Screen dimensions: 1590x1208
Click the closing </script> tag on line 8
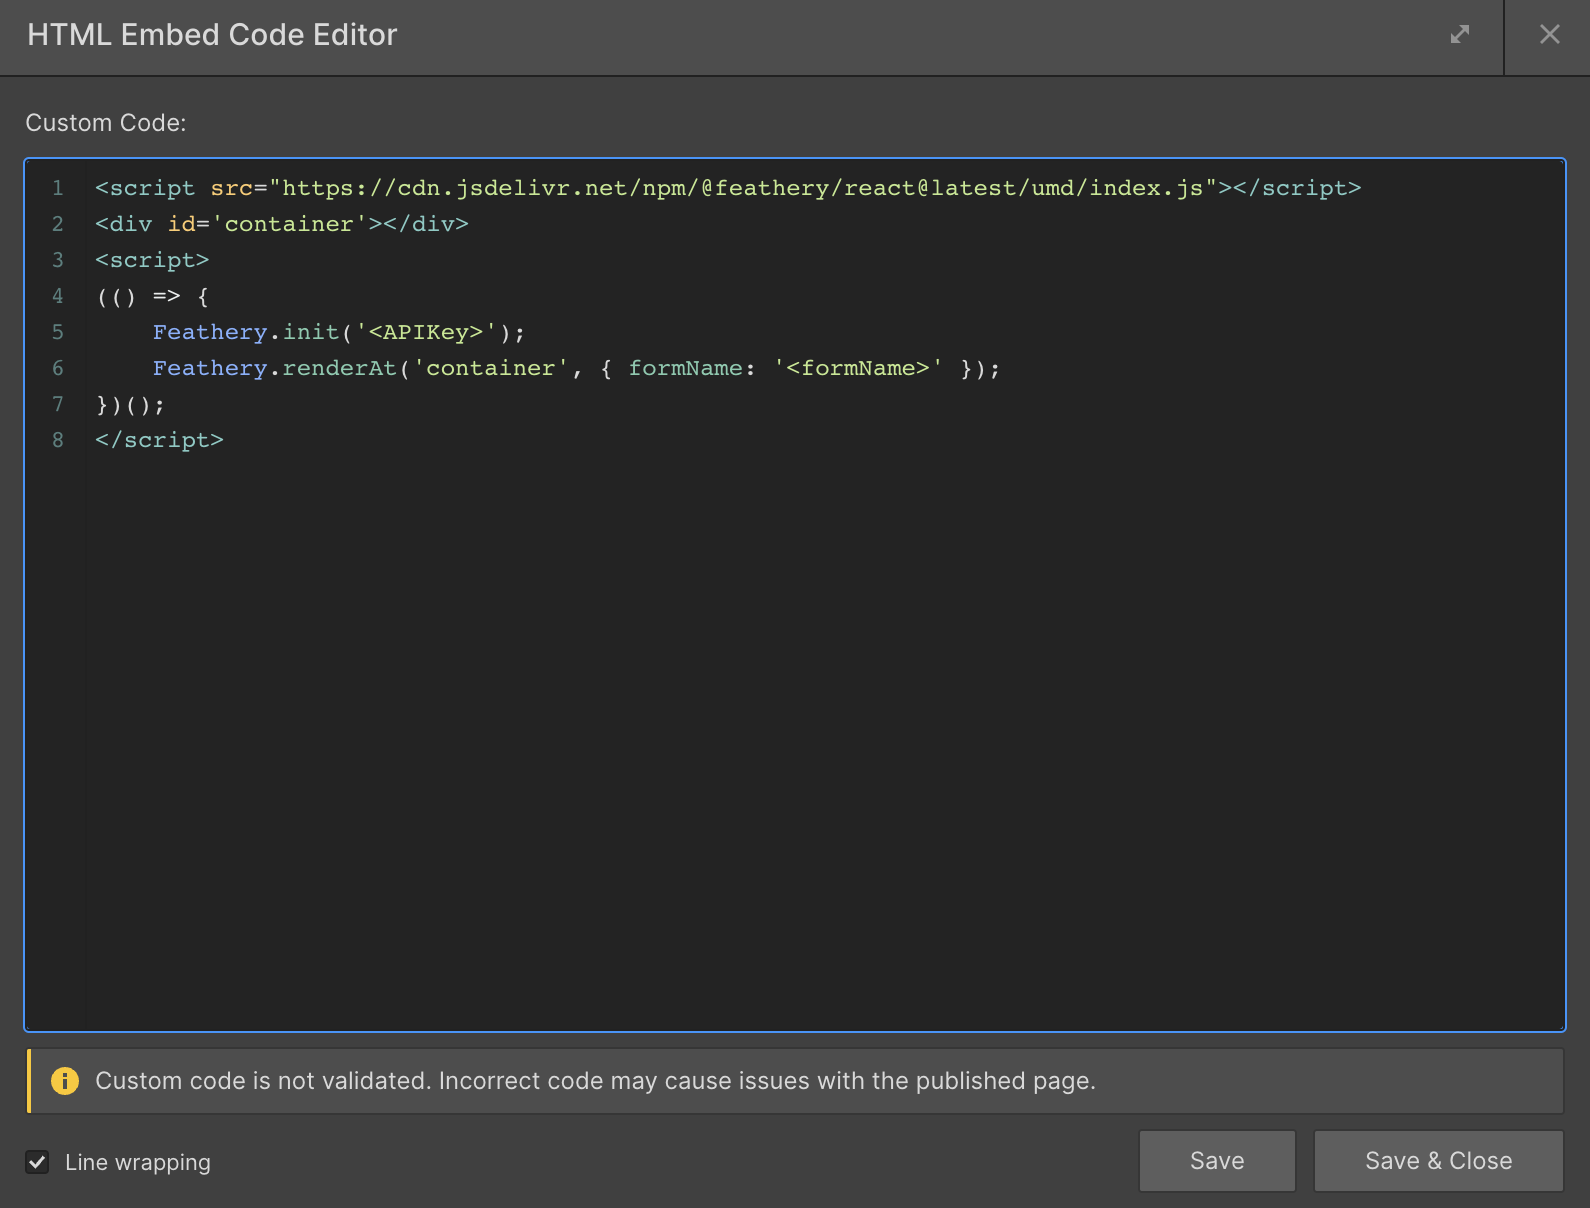159,440
